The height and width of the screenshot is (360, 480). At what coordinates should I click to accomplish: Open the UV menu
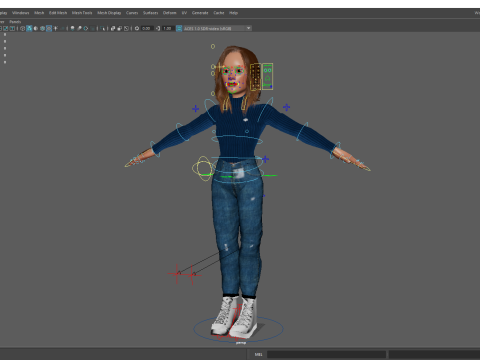point(184,13)
